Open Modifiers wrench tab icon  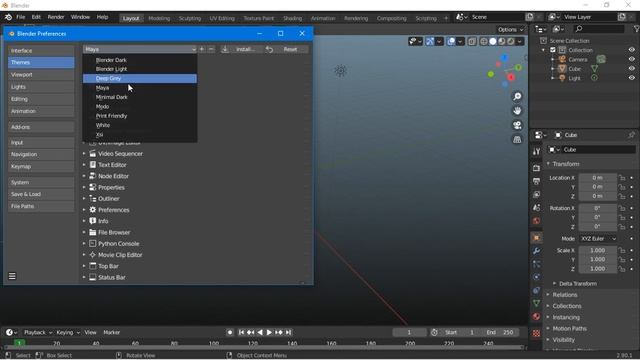536,251
